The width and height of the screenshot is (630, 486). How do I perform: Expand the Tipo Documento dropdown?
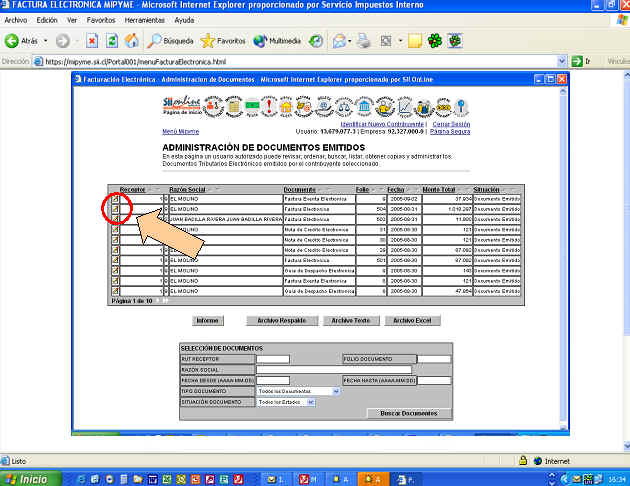coord(336,391)
